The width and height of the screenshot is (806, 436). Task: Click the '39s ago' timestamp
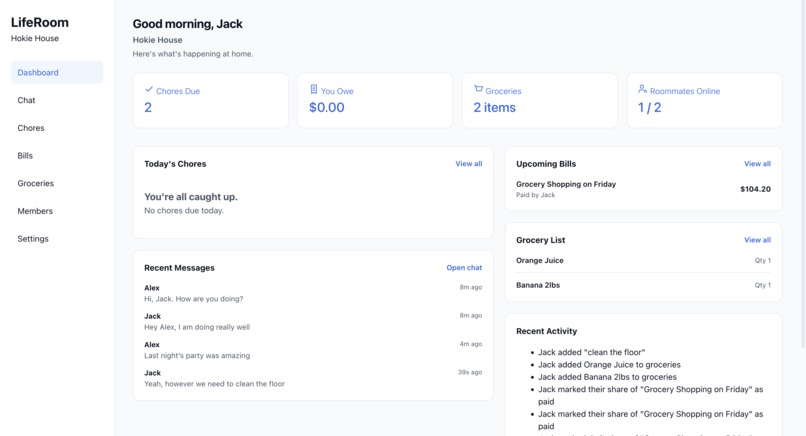point(470,372)
